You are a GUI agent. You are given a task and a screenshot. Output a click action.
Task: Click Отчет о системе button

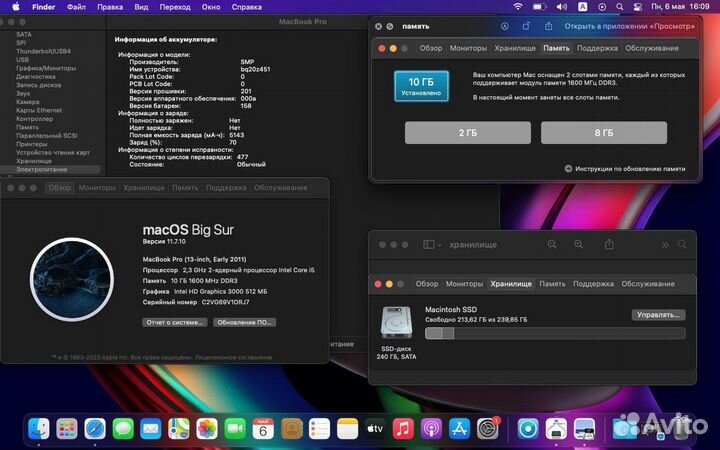tap(174, 322)
